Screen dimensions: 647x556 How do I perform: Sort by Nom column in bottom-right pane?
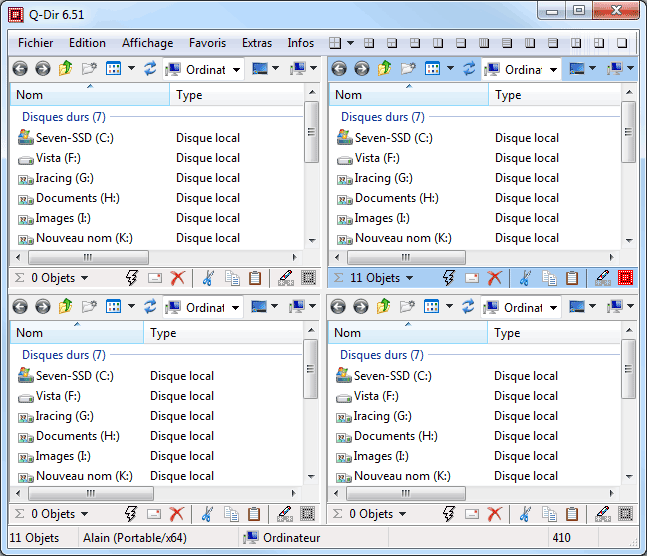pos(408,333)
